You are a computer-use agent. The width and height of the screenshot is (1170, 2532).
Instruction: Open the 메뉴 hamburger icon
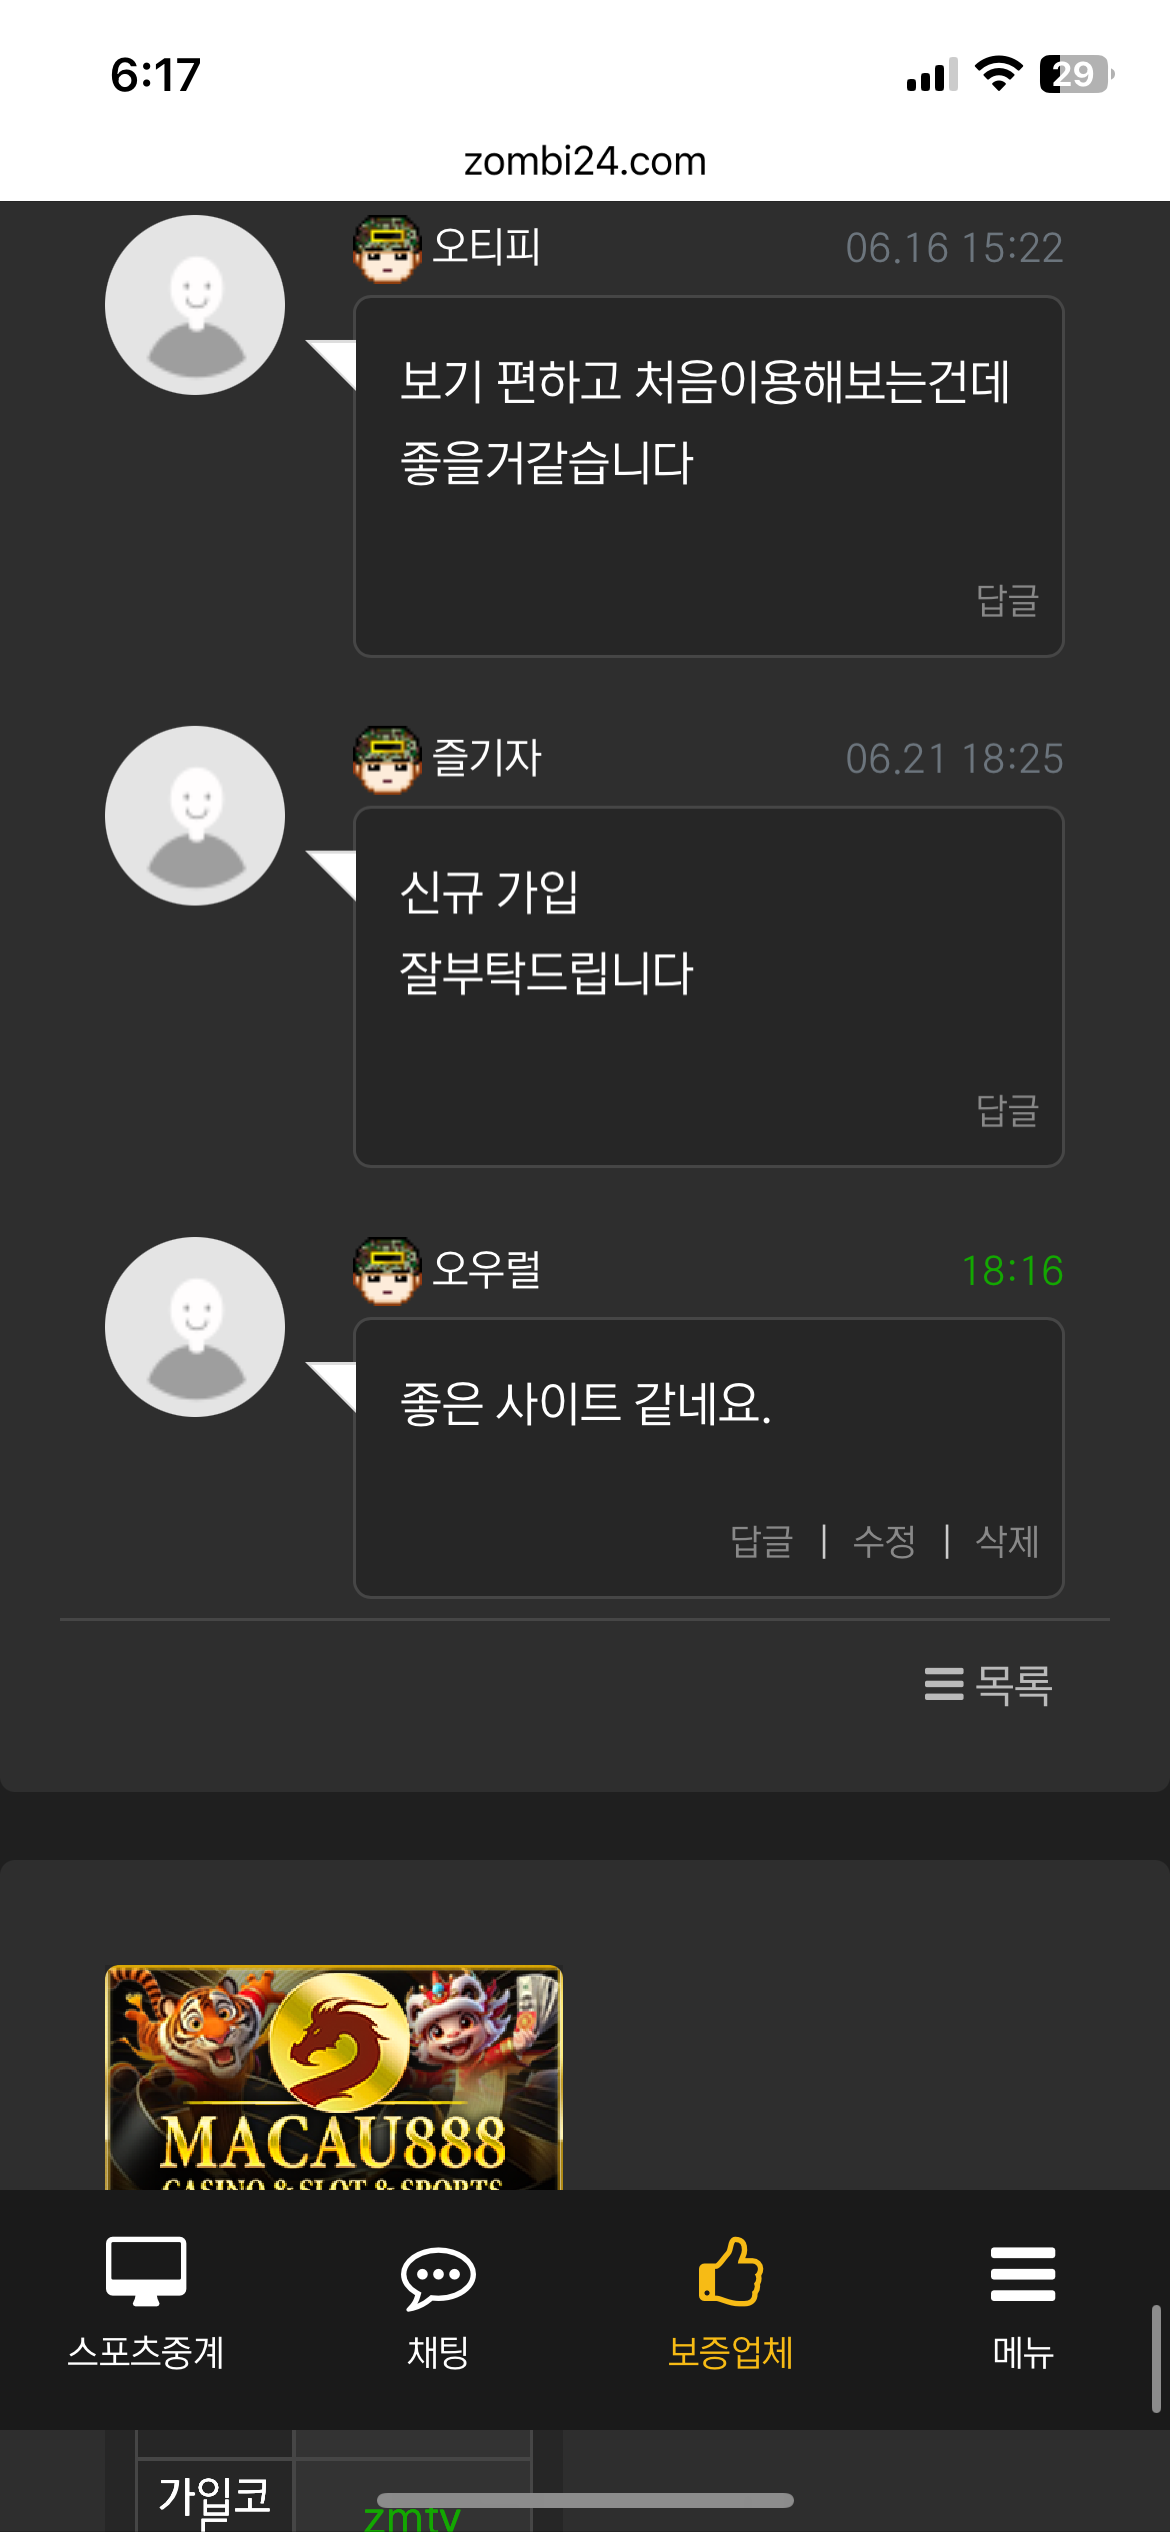click(1023, 2274)
